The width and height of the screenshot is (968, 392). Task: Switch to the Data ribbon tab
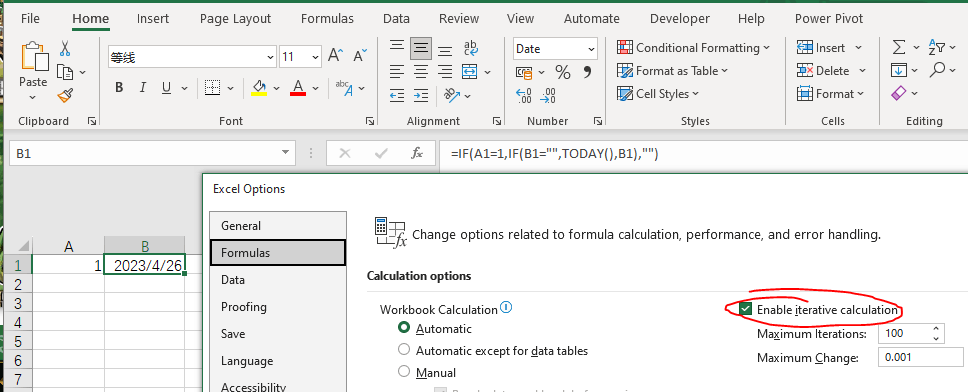[x=396, y=19]
